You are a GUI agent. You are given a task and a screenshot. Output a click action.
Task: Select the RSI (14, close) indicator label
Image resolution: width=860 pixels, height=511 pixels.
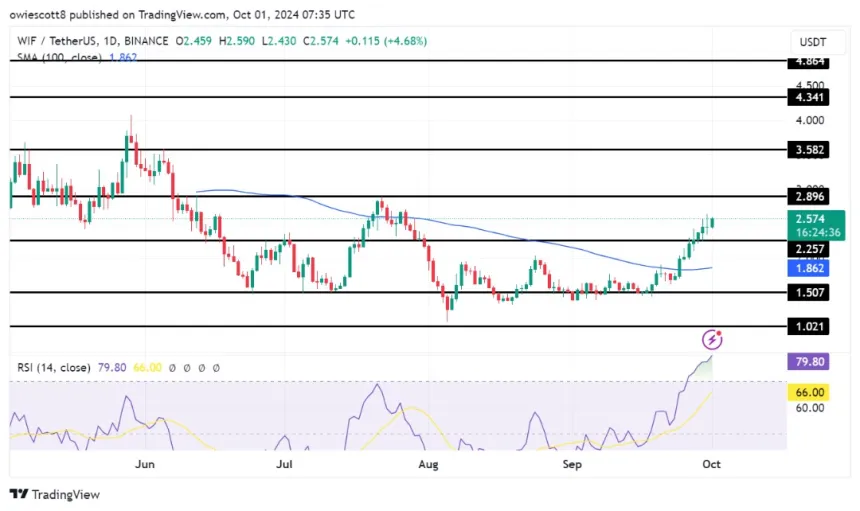[52, 368]
